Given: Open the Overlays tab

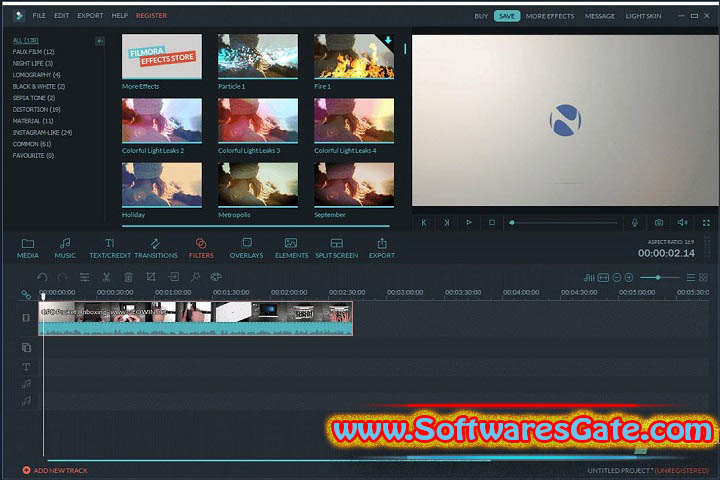Looking at the screenshot, I should tap(247, 248).
